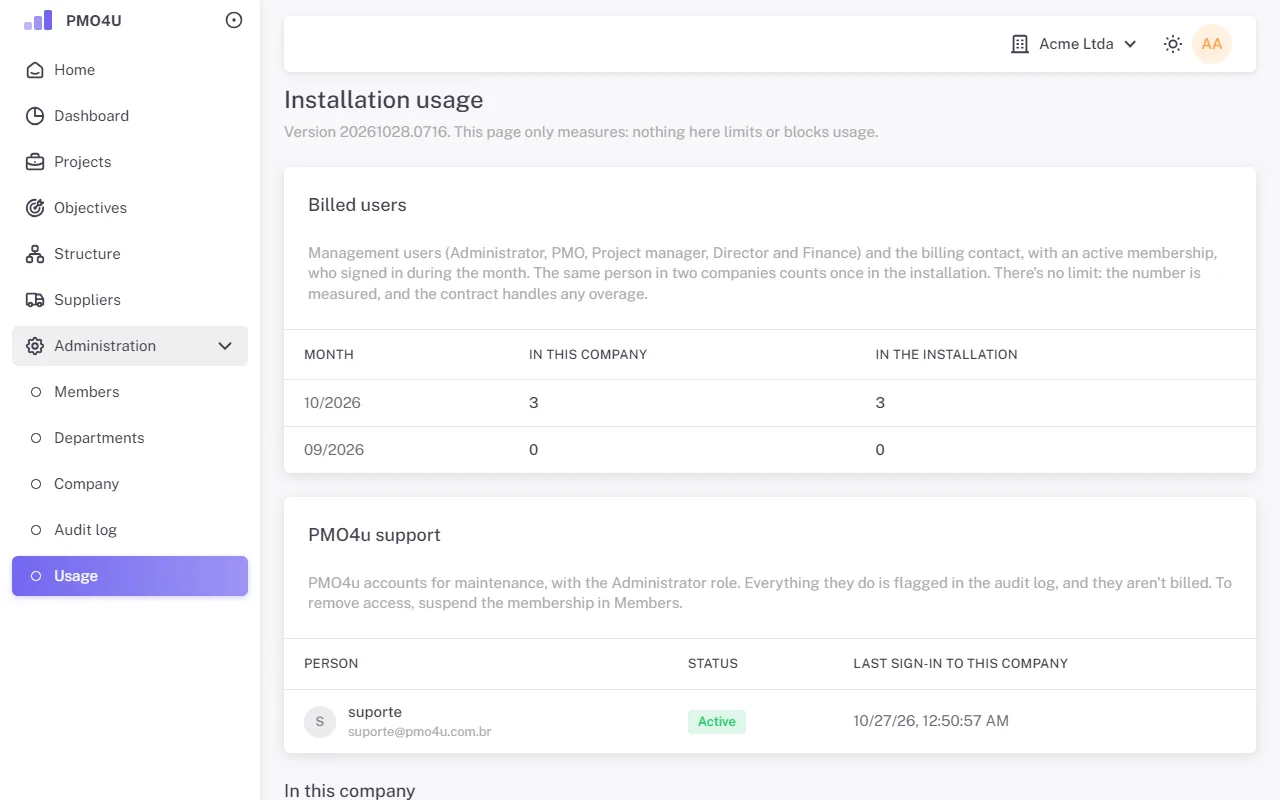Click the suporte person name
The height and width of the screenshot is (800, 1280).
point(375,712)
